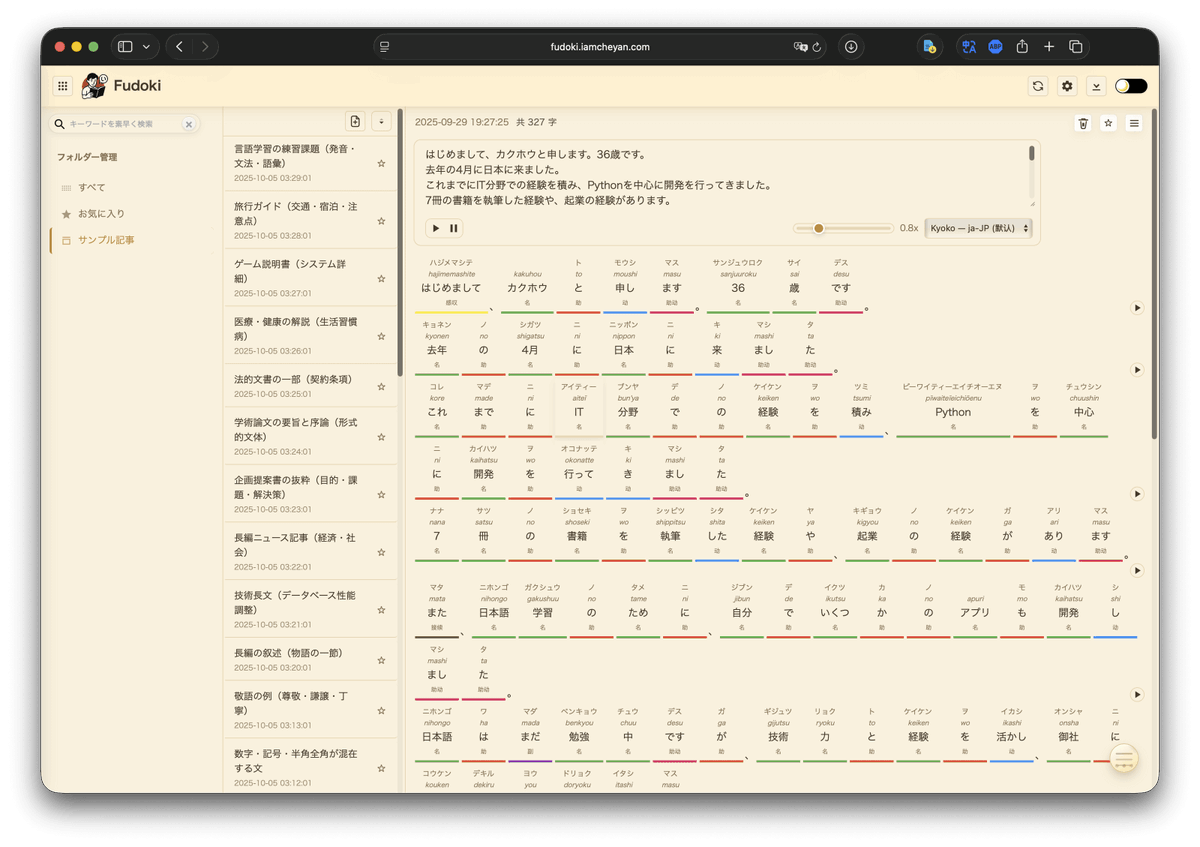Focus the keyword search input
Image resolution: width=1200 pixels, height=847 pixels.
click(x=123, y=124)
